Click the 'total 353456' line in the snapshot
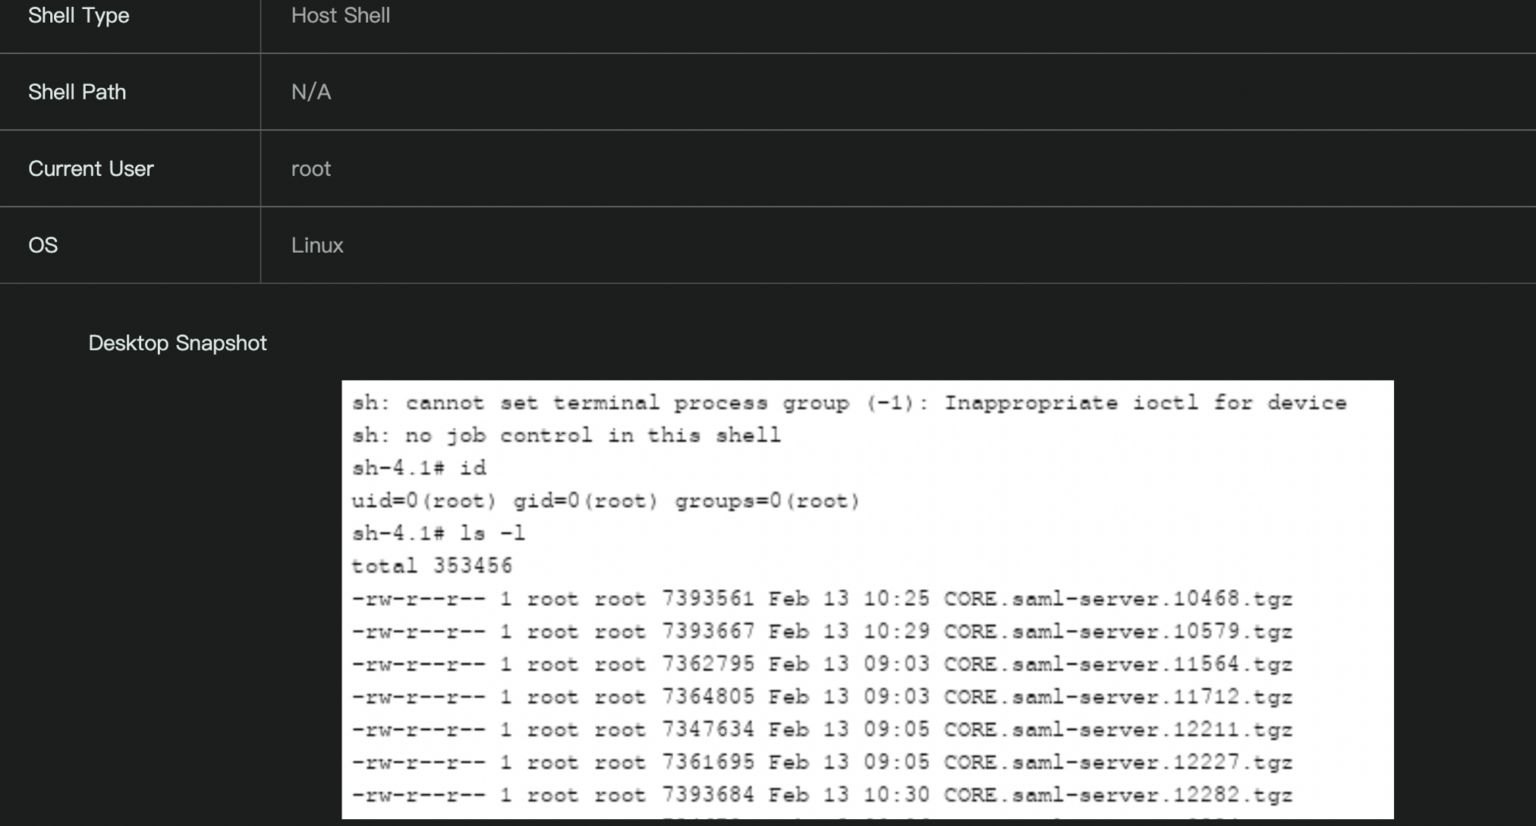Screen dimensions: 1536x826 (x=432, y=566)
